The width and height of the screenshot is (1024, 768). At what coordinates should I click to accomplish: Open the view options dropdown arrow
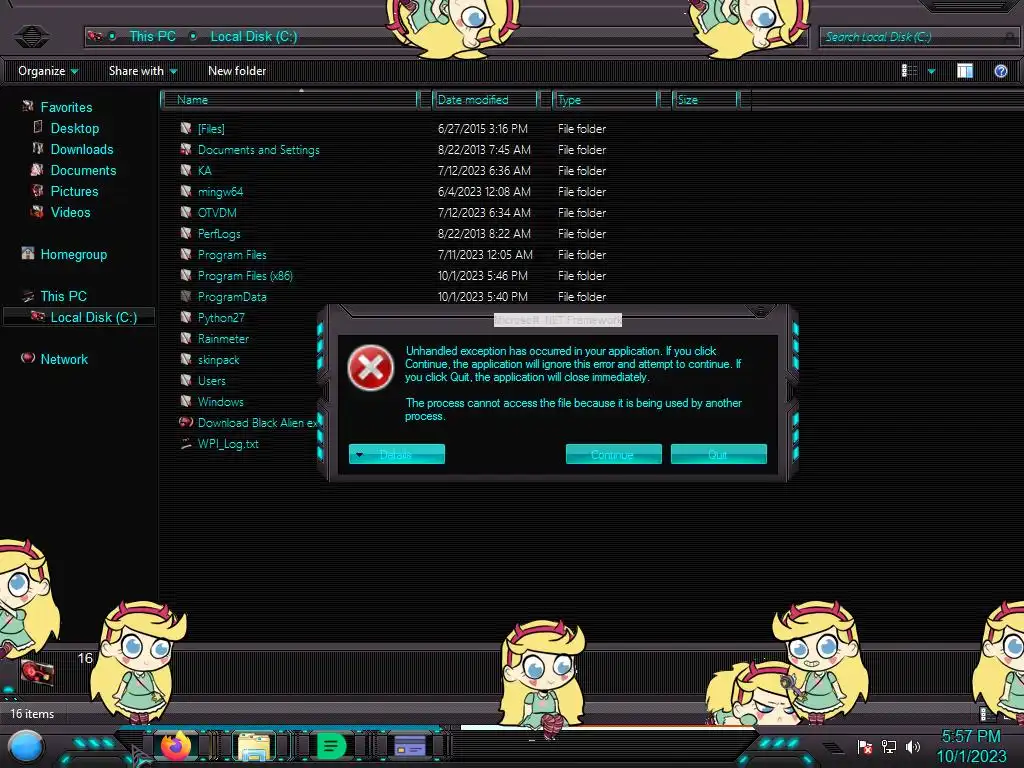pos(931,71)
